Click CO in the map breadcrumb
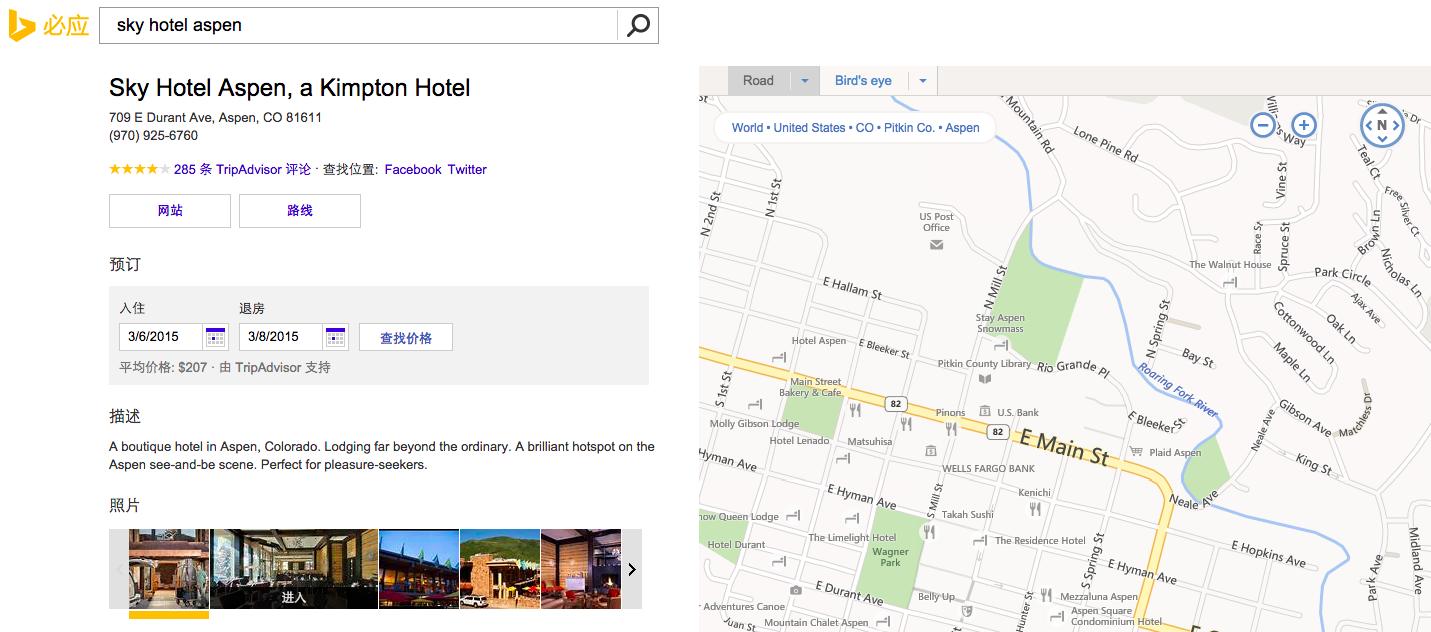1431x632 pixels. pos(864,127)
